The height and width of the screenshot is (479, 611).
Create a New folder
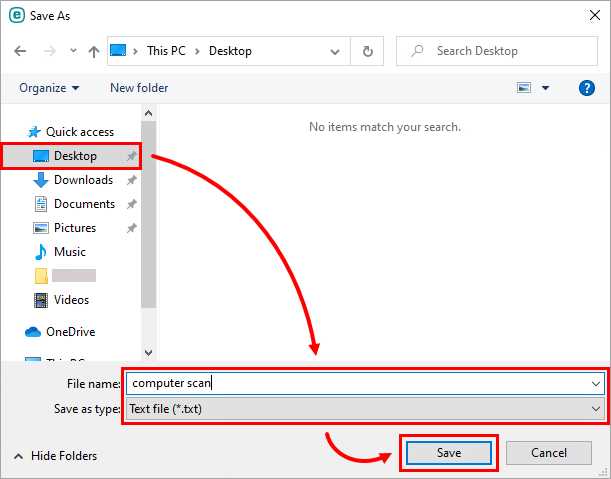coord(139,88)
